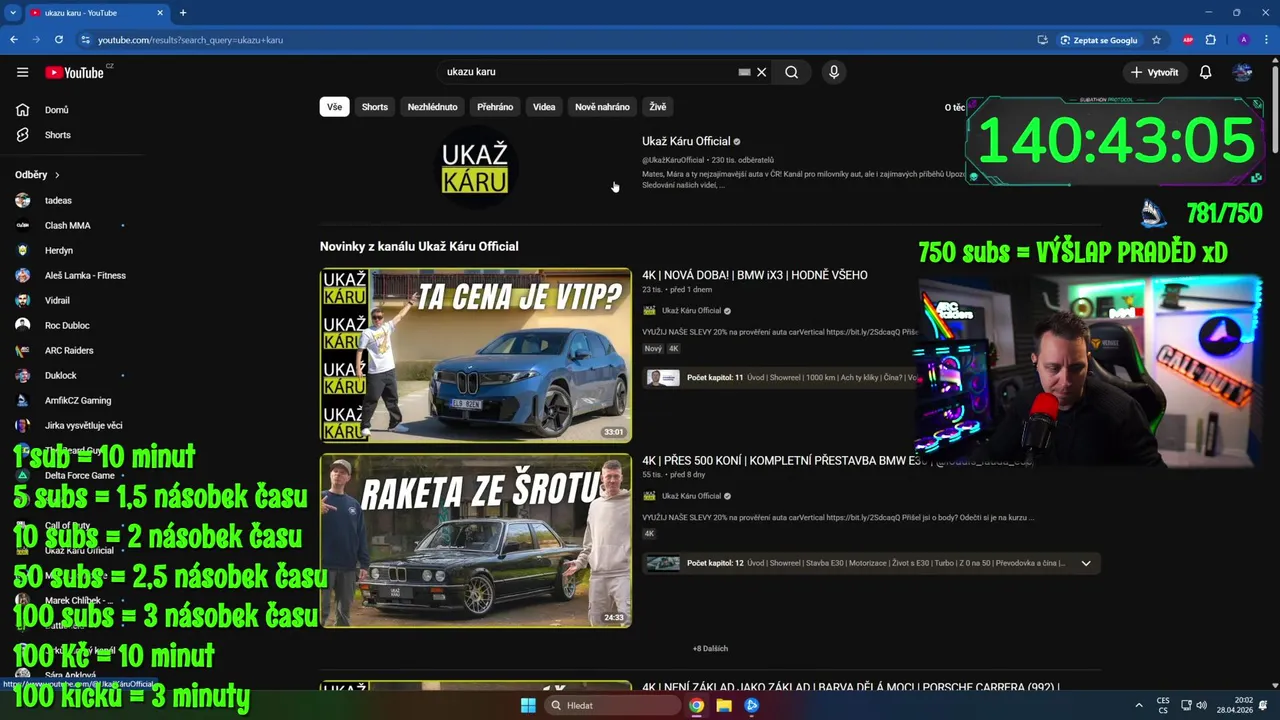Open the ARC Raiders subscription channel
The width and height of the screenshot is (1280, 720).
pyautogui.click(x=69, y=351)
